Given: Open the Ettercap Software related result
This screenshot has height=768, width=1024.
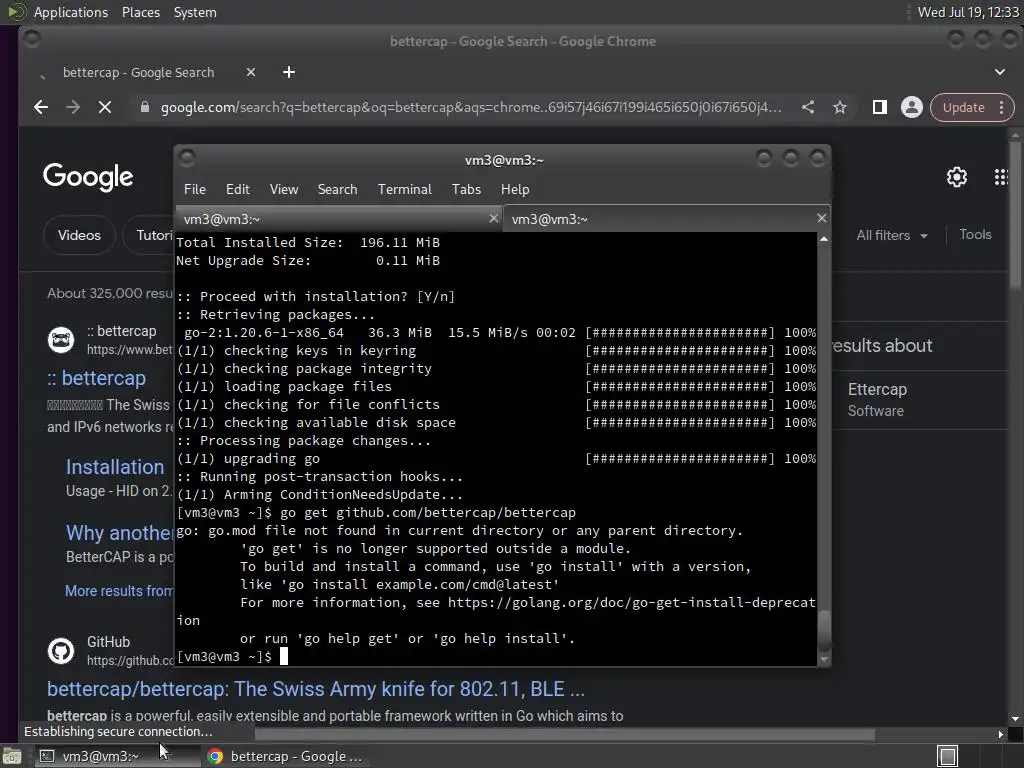Looking at the screenshot, I should tap(877, 400).
